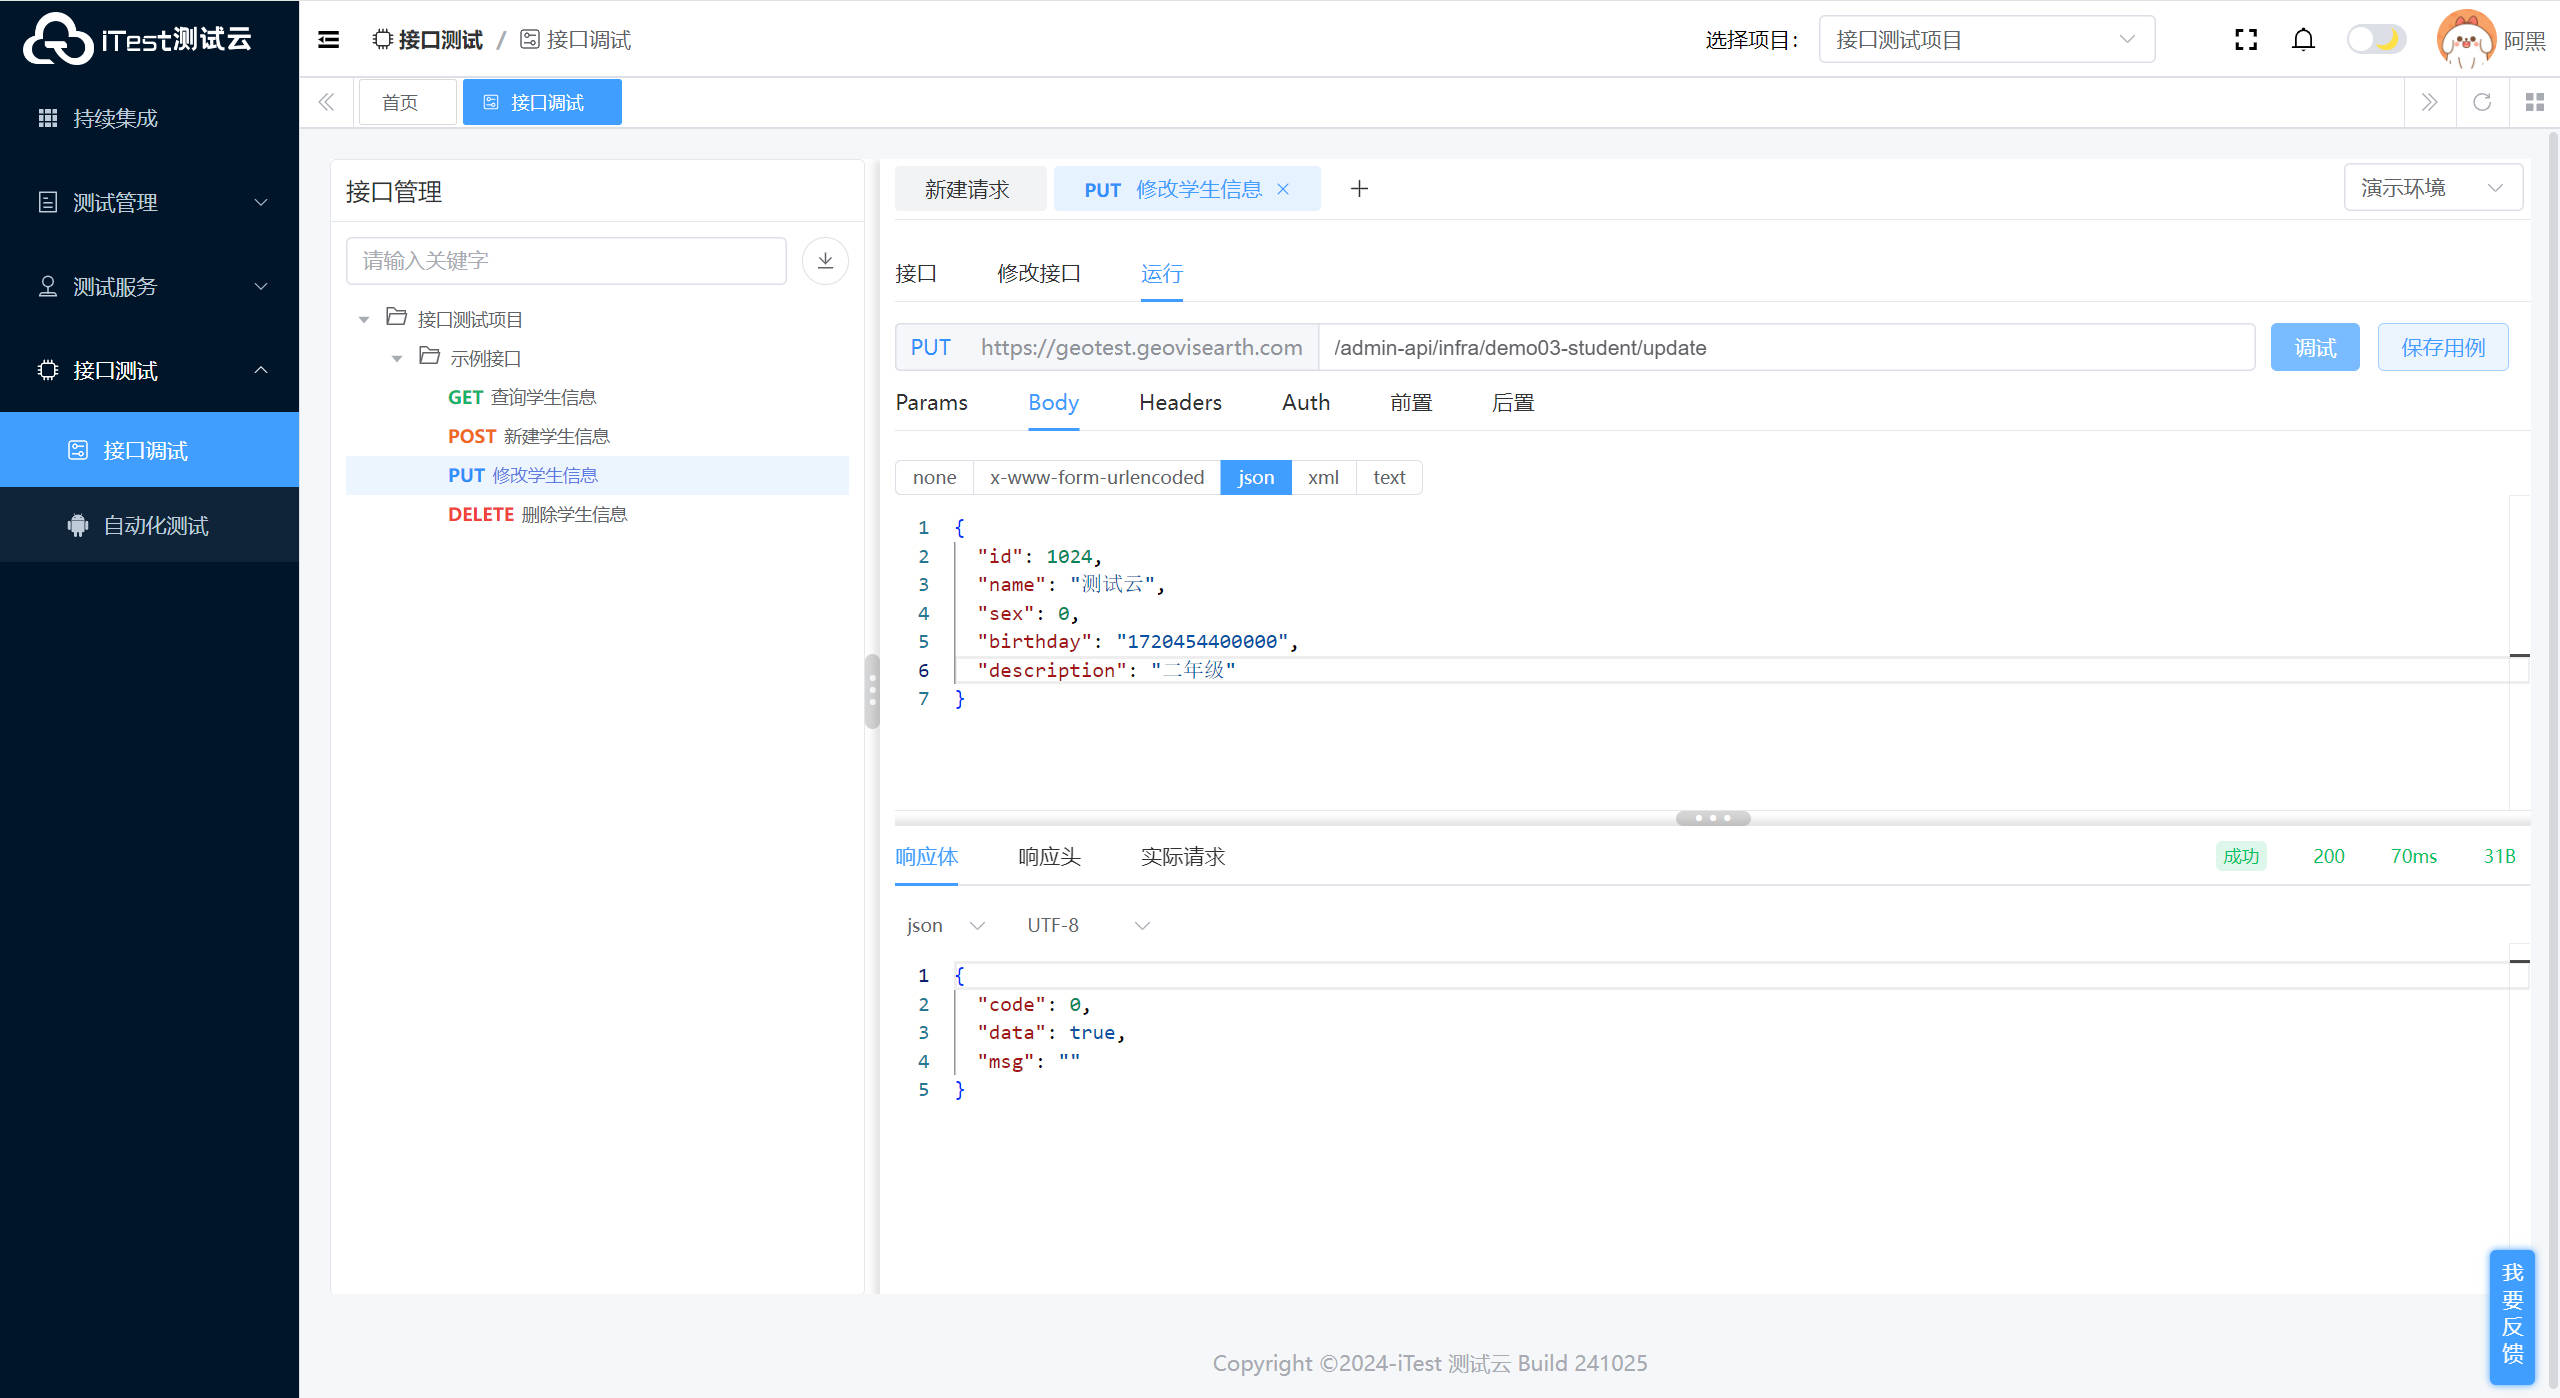Add a new request tab with plus
This screenshot has height=1398, width=2560.
coord(1359,189)
